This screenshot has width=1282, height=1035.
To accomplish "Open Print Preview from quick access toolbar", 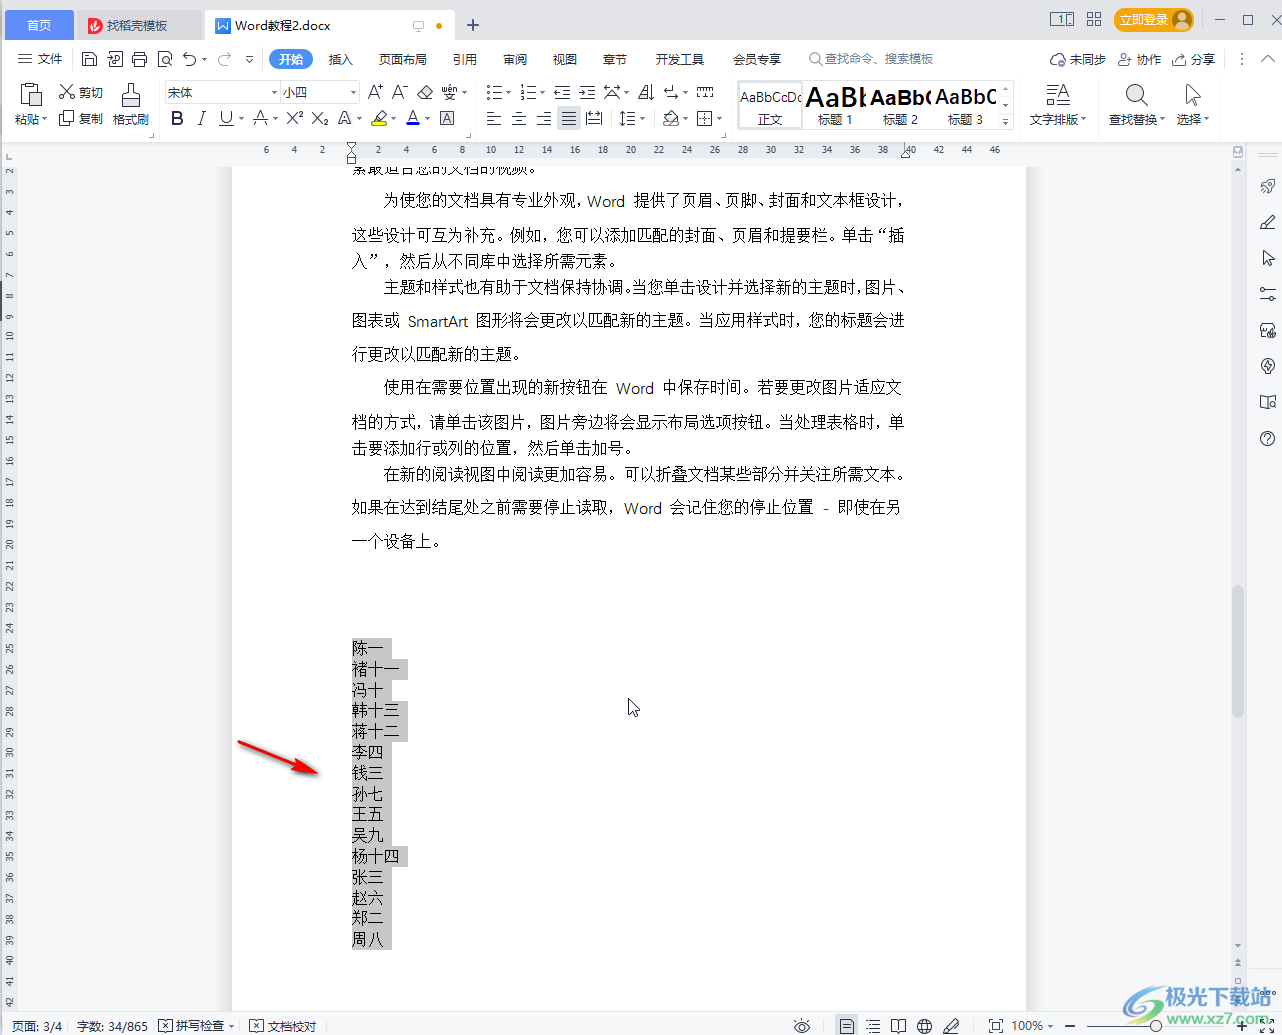I will coord(165,59).
